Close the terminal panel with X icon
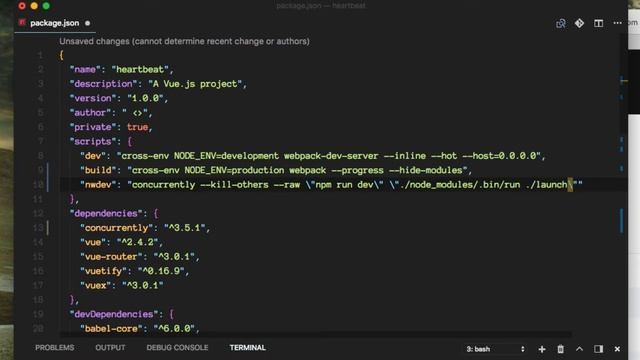The height and width of the screenshot is (360, 640). pyautogui.click(x=617, y=349)
